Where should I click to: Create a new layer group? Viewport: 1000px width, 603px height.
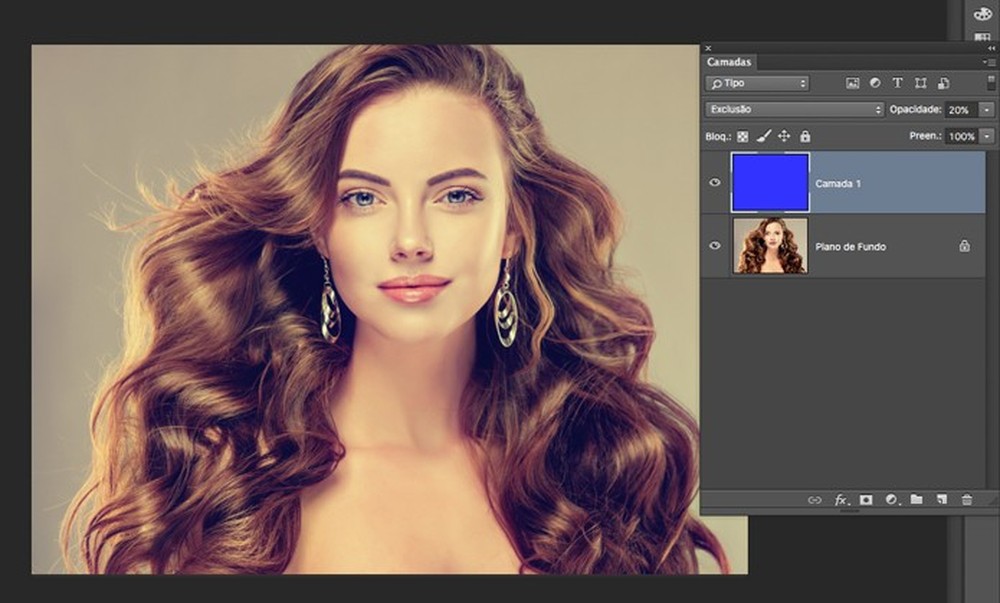click(918, 498)
